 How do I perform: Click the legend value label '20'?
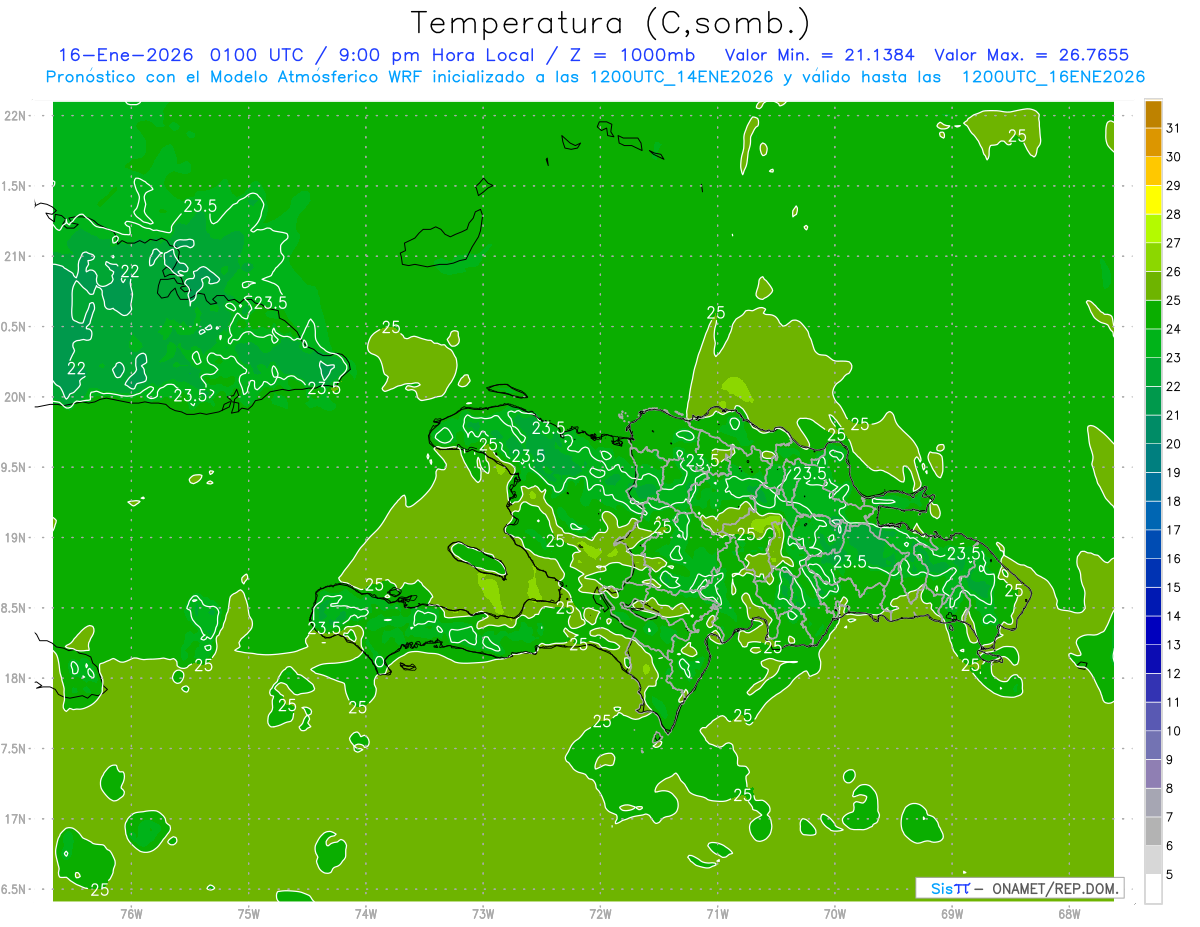[x=1174, y=444]
